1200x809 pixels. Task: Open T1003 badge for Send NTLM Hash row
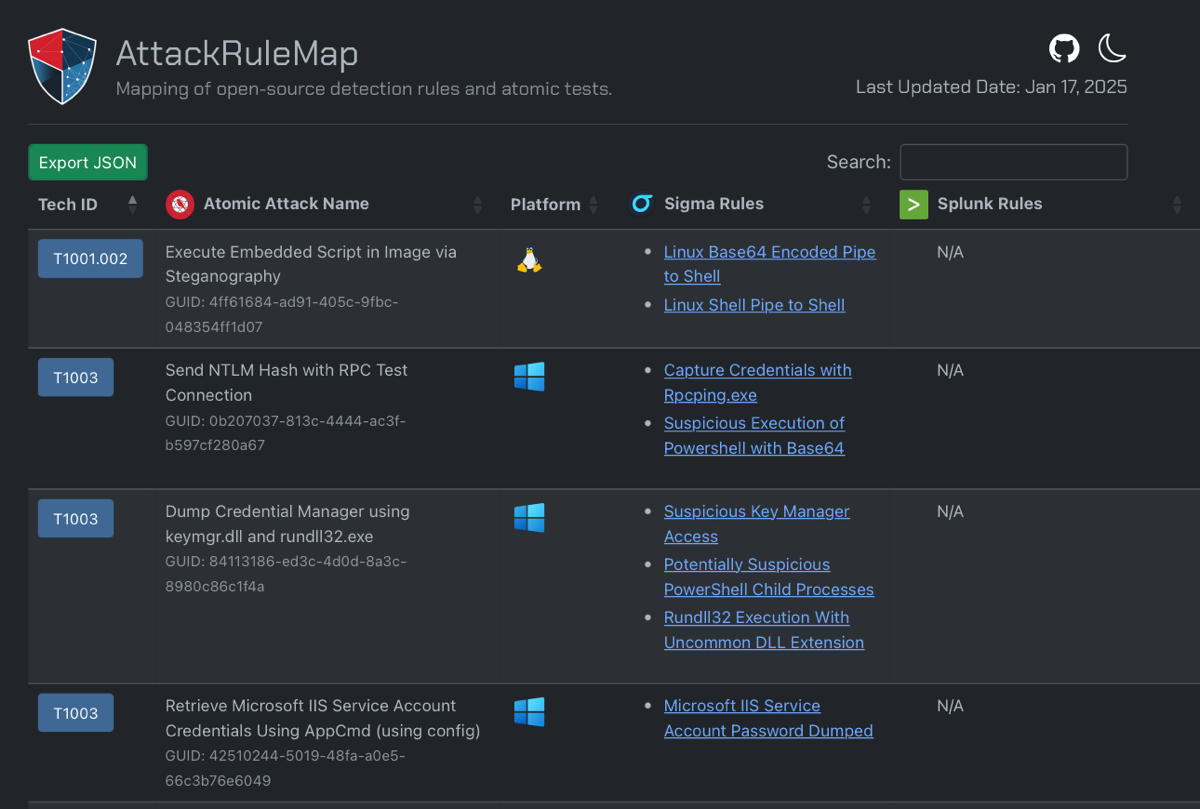pos(76,377)
